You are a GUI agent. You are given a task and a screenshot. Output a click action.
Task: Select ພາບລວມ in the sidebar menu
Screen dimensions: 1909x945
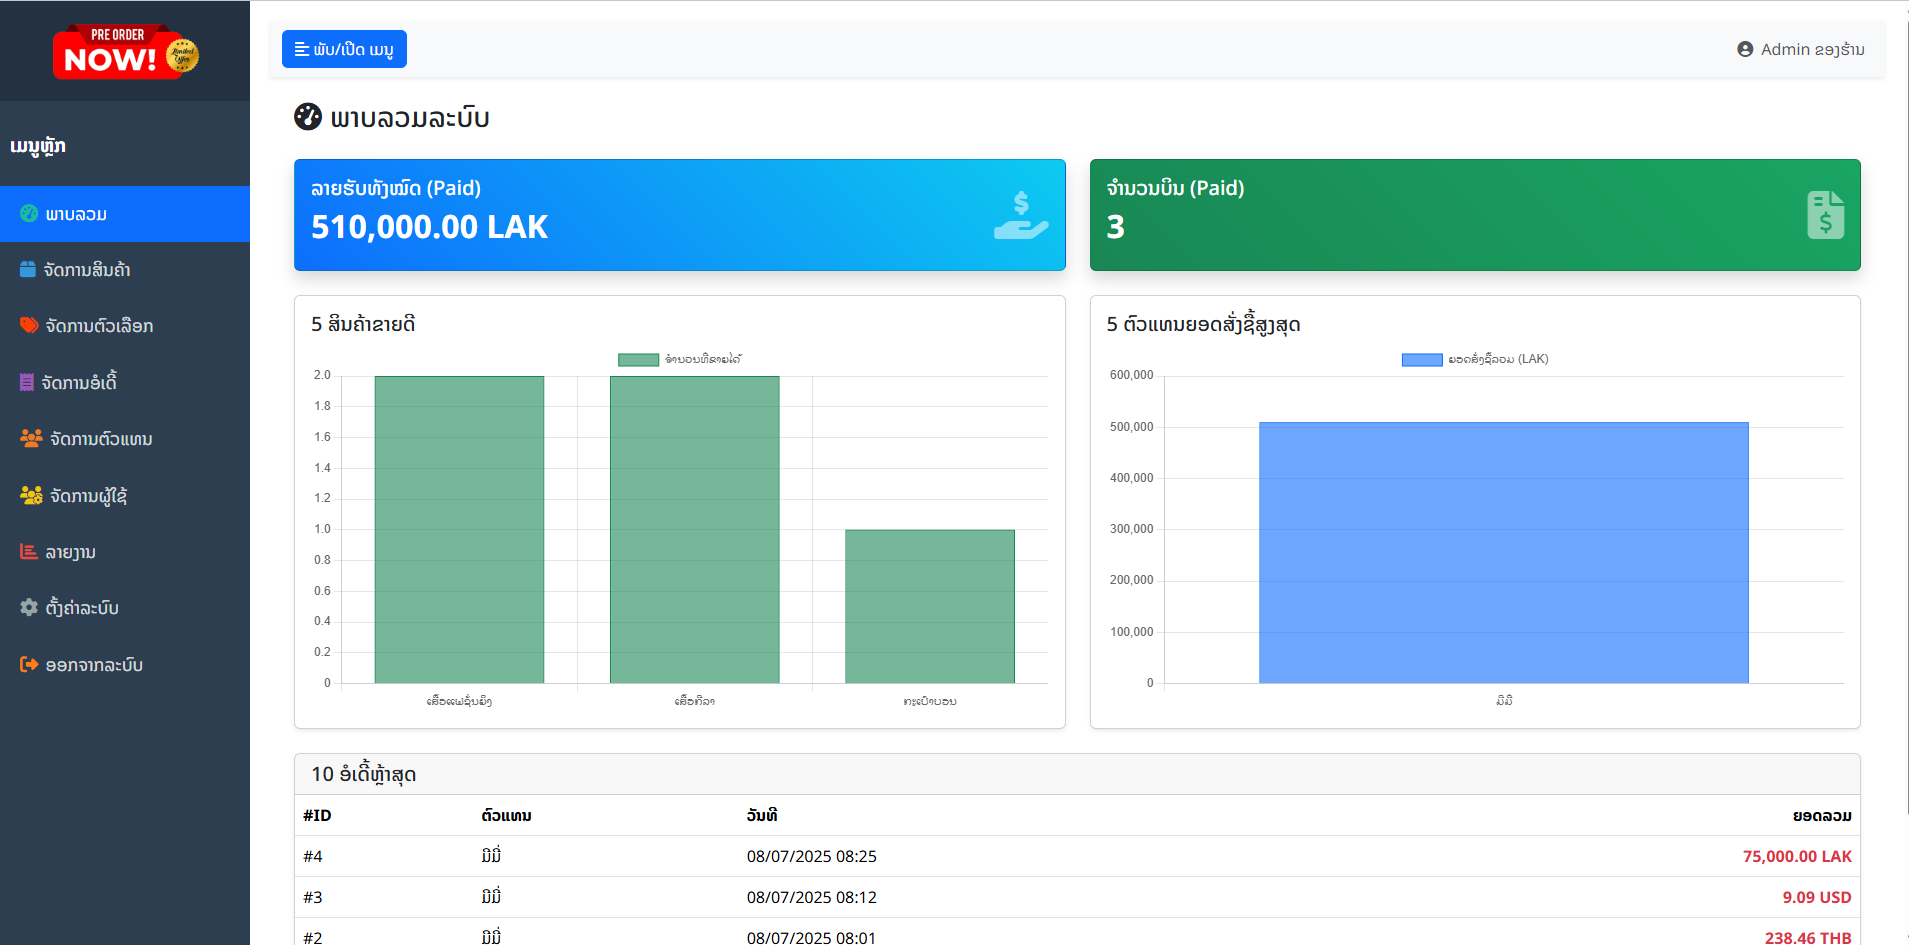tap(76, 214)
